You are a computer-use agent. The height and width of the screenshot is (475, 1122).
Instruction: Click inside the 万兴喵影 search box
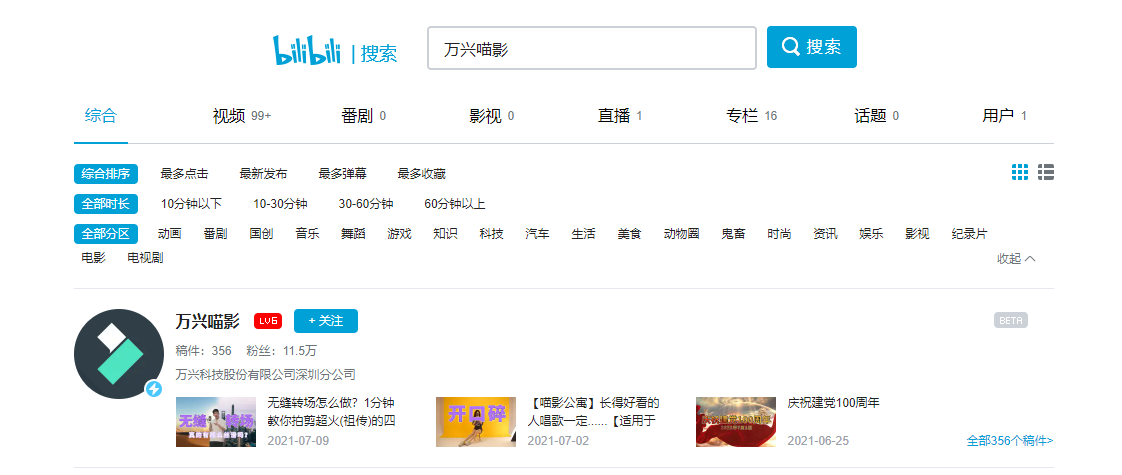[592, 48]
